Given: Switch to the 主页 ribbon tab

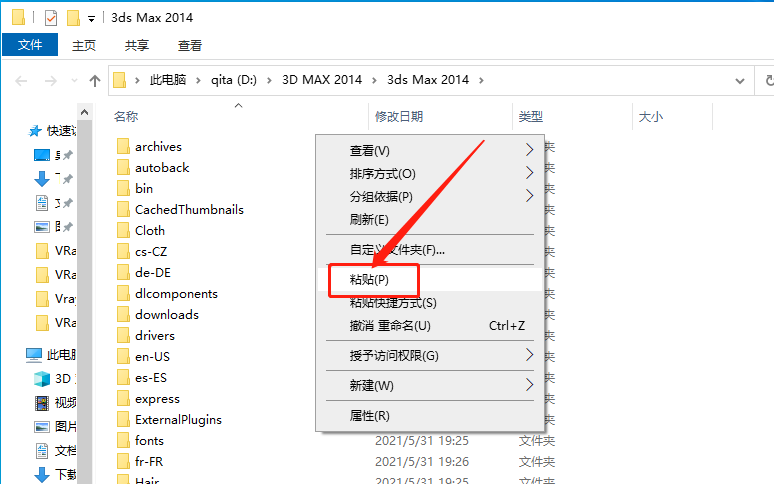Looking at the screenshot, I should click(84, 45).
